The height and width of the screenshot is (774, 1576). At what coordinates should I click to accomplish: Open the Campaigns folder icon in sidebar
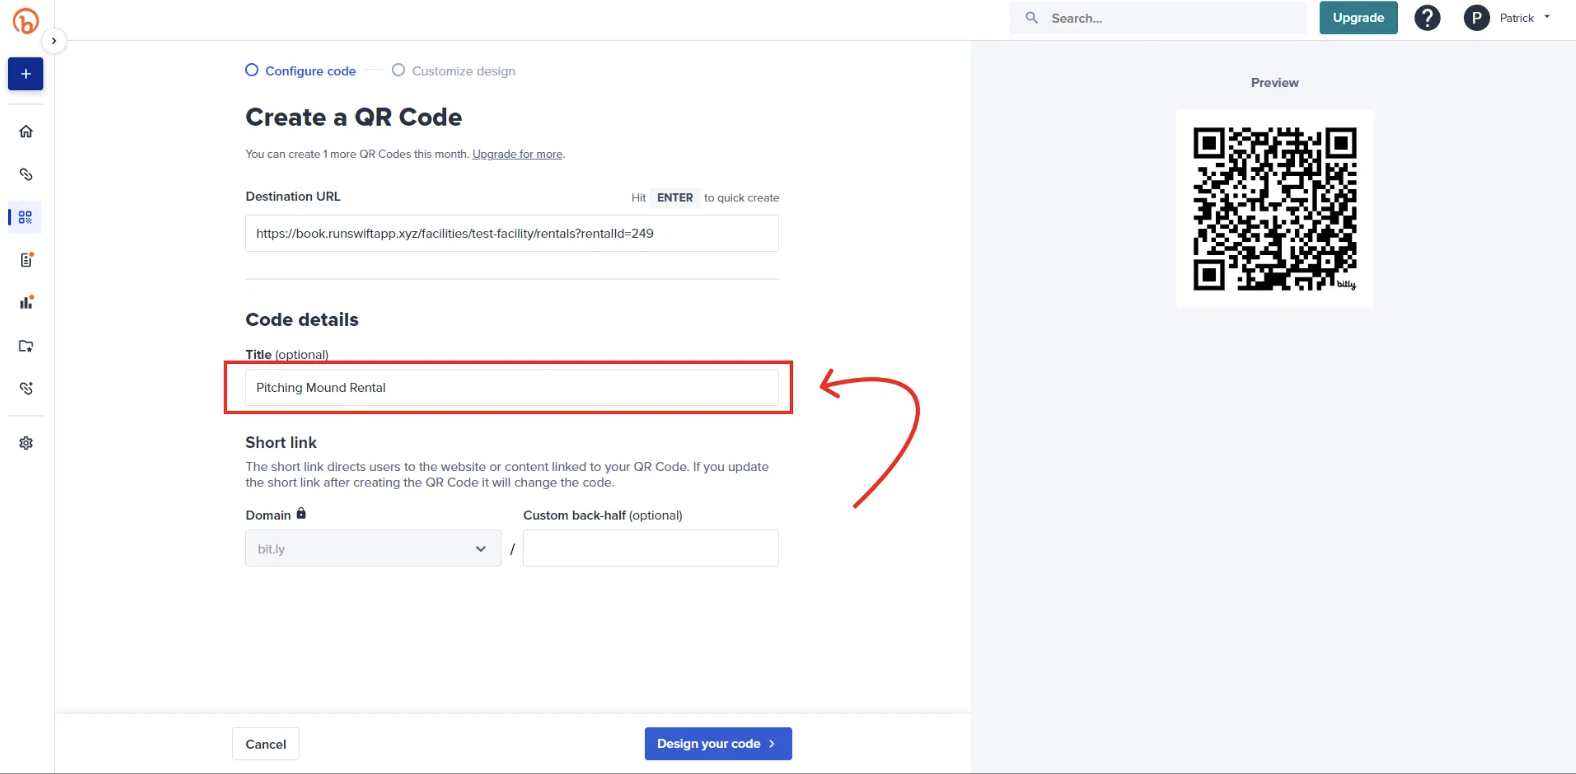26,346
